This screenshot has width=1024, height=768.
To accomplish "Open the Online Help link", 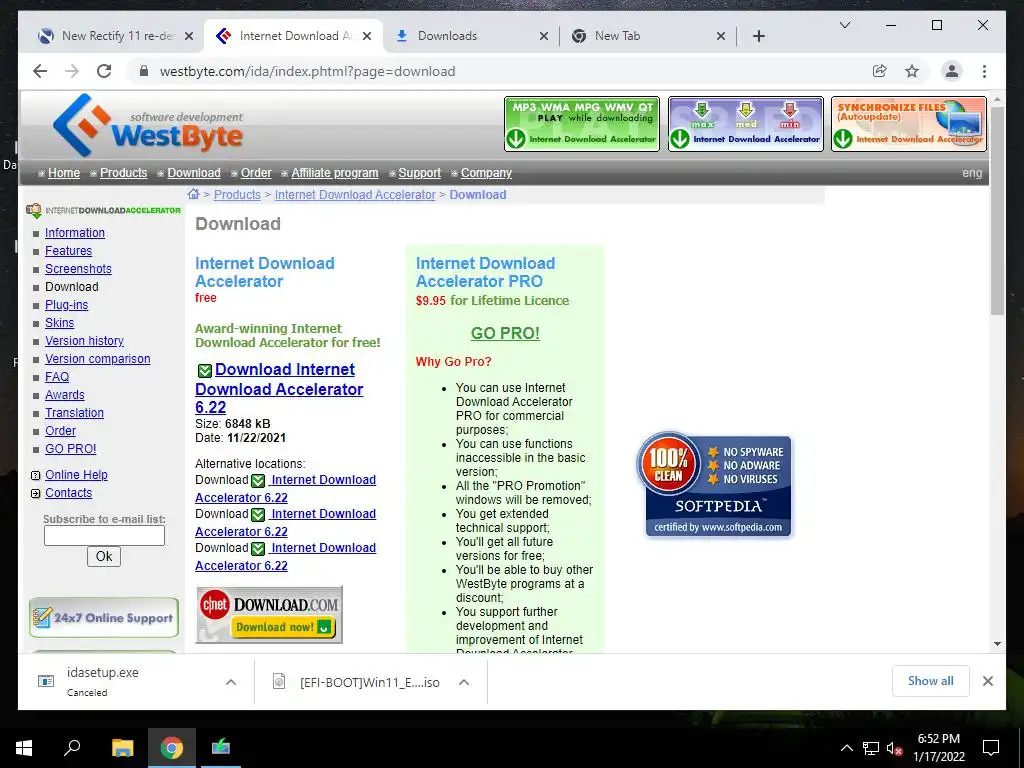I will coord(76,475).
